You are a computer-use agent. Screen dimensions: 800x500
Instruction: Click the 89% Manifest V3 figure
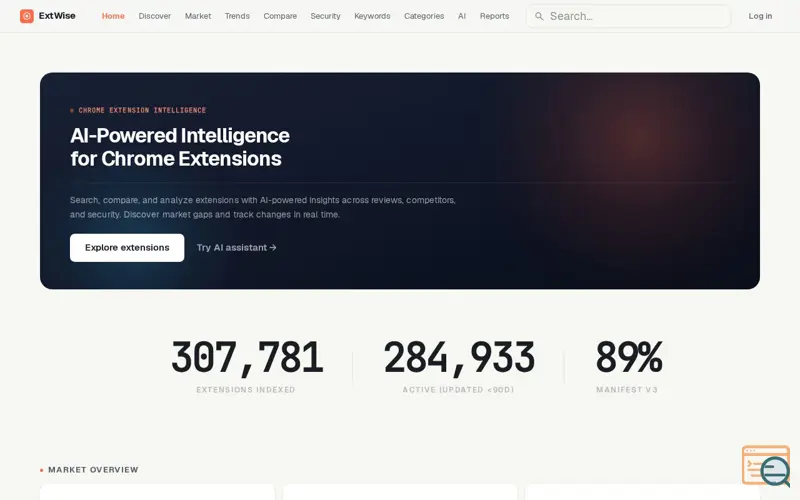[629, 357]
